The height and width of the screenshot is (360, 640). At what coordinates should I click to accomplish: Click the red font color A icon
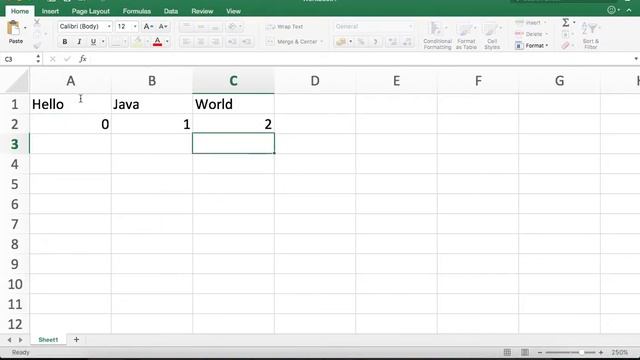pyautogui.click(x=158, y=42)
